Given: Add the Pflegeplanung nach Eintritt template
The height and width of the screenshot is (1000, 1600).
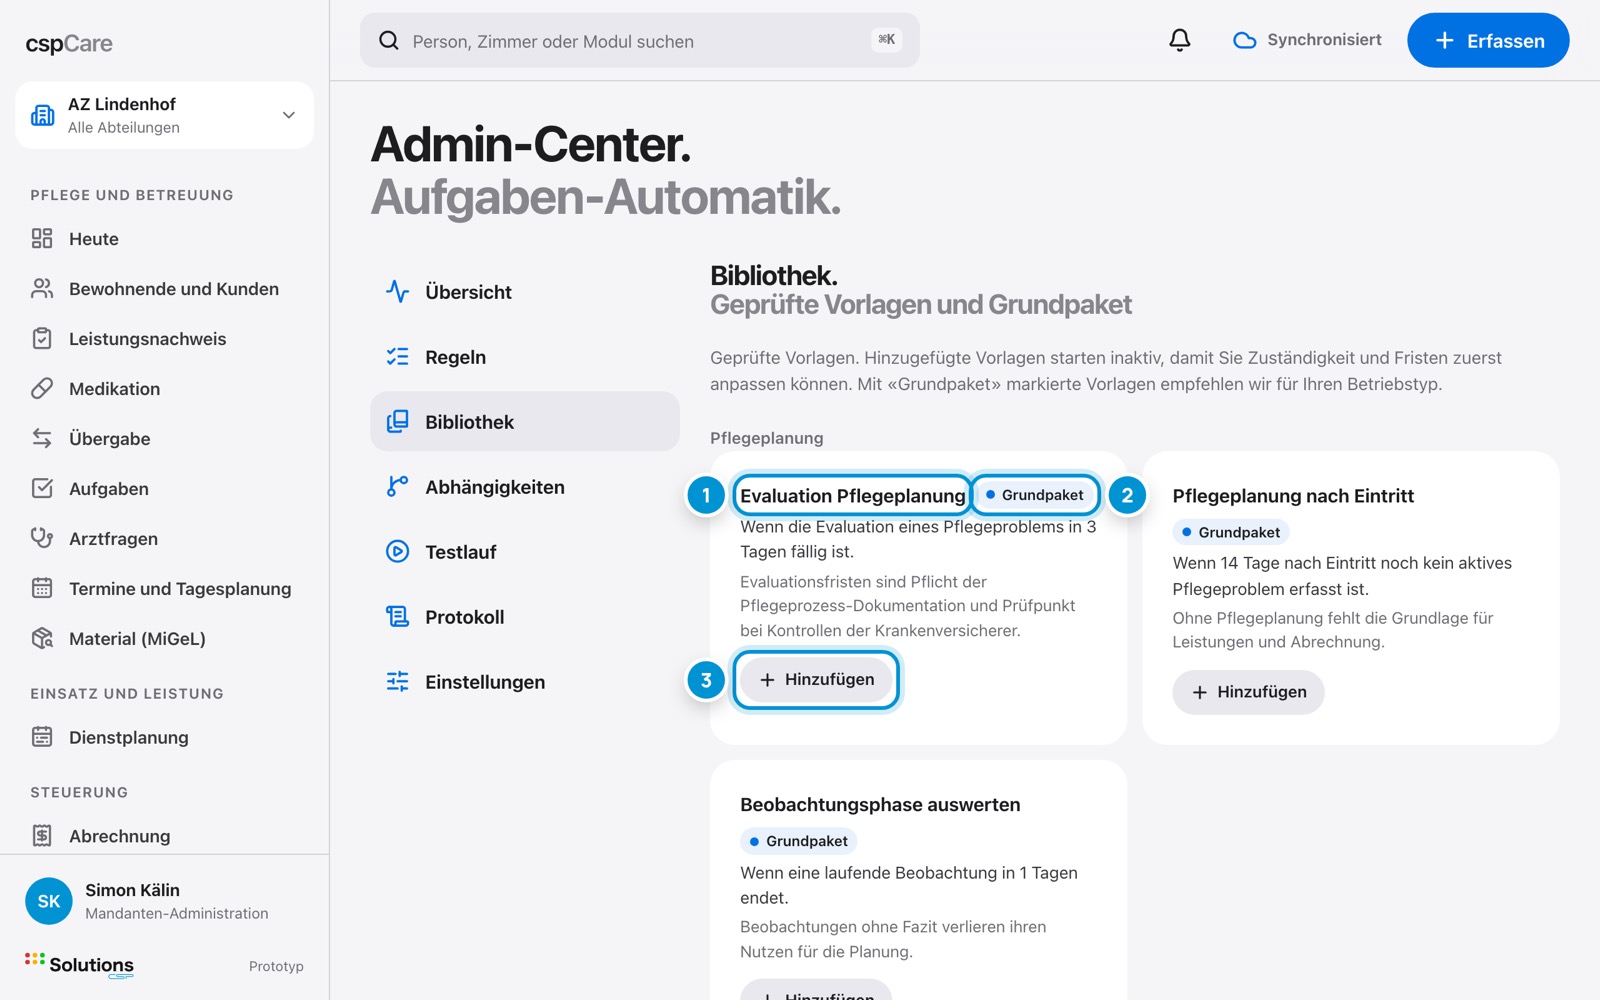Looking at the screenshot, I should coord(1248,692).
